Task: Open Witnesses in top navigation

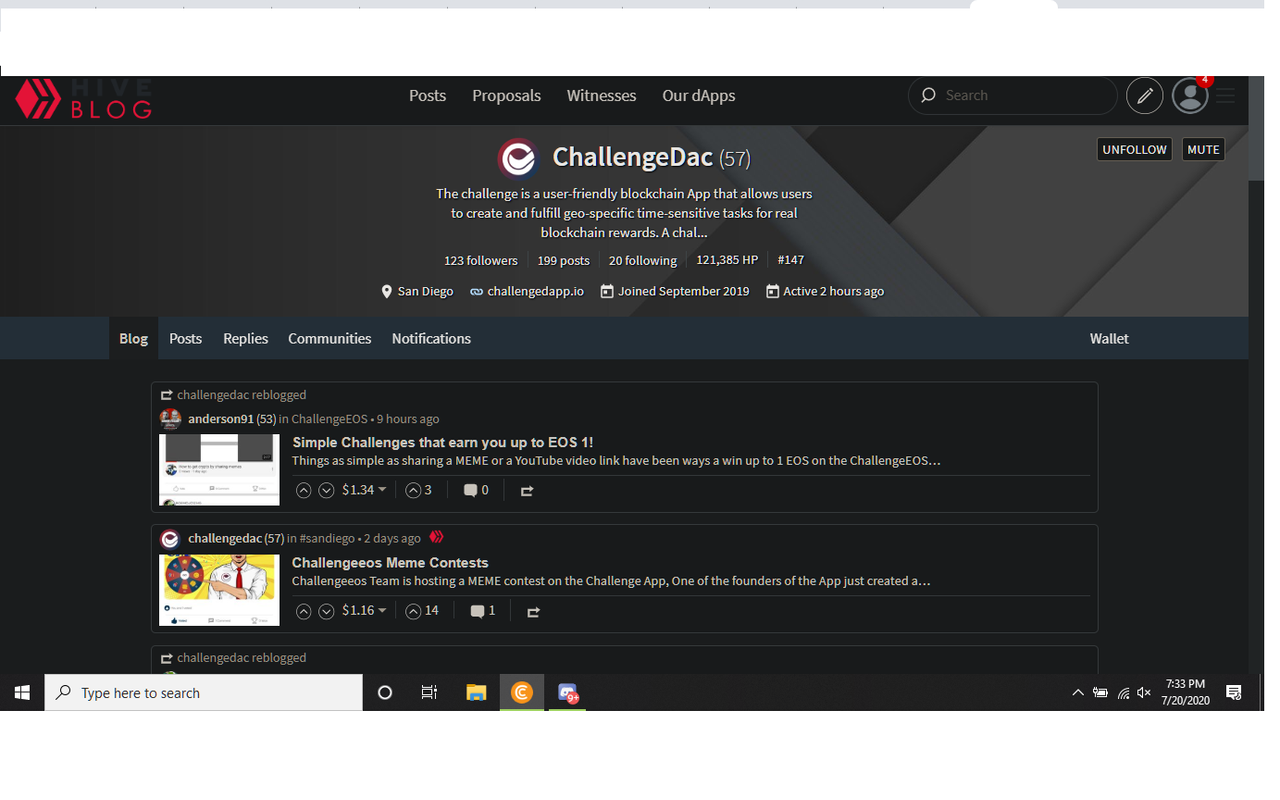Action: 601,96
